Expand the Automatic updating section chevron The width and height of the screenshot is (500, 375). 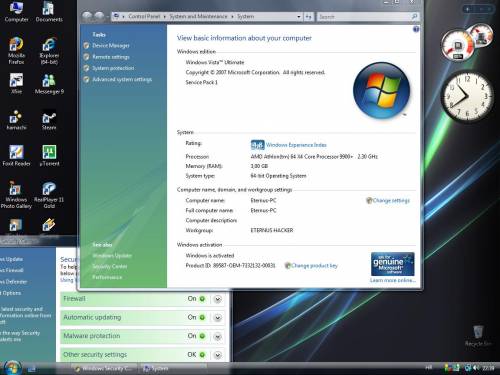click(218, 318)
